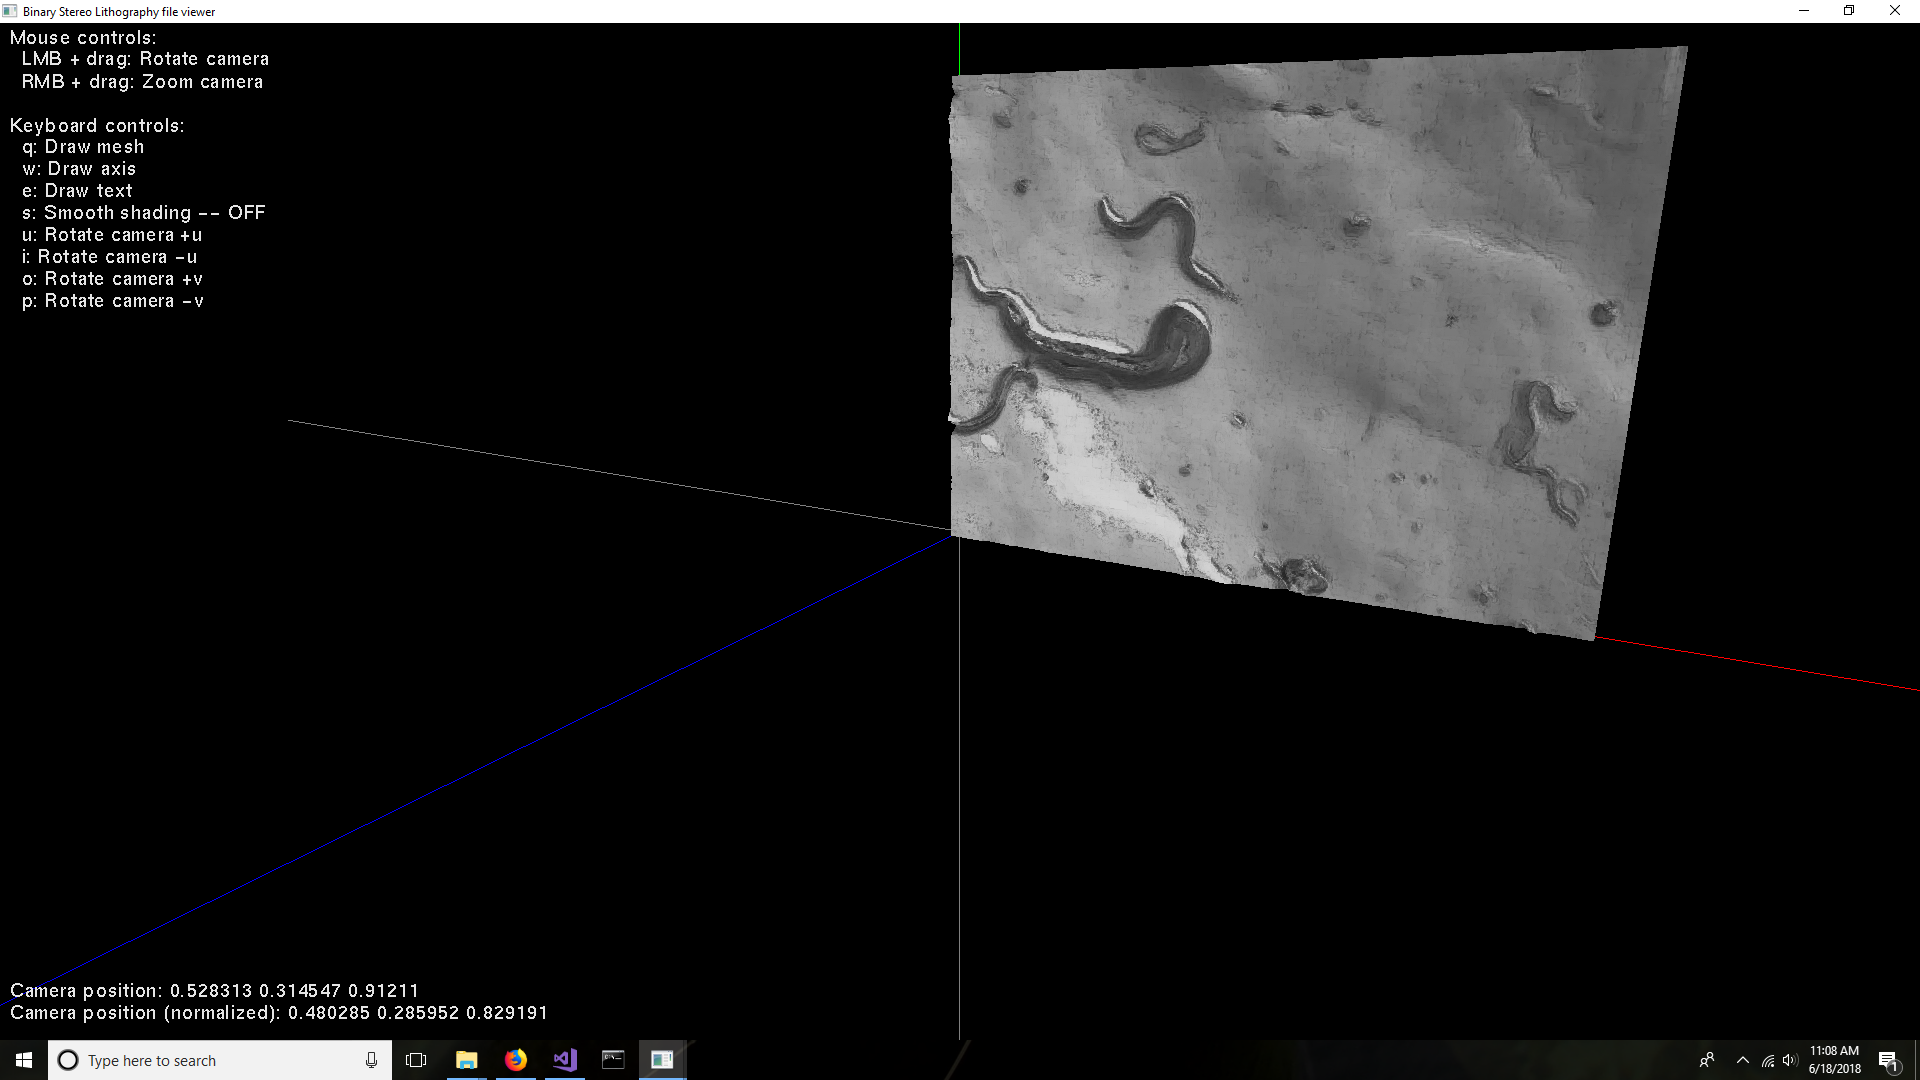This screenshot has height=1080, width=1920.
Task: Click the 'Camera position:' coordinates line
Action: 214,991
